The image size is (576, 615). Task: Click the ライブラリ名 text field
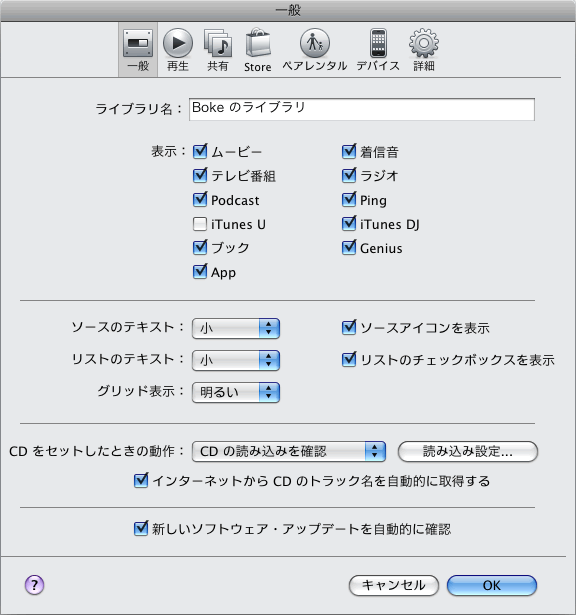click(x=362, y=109)
